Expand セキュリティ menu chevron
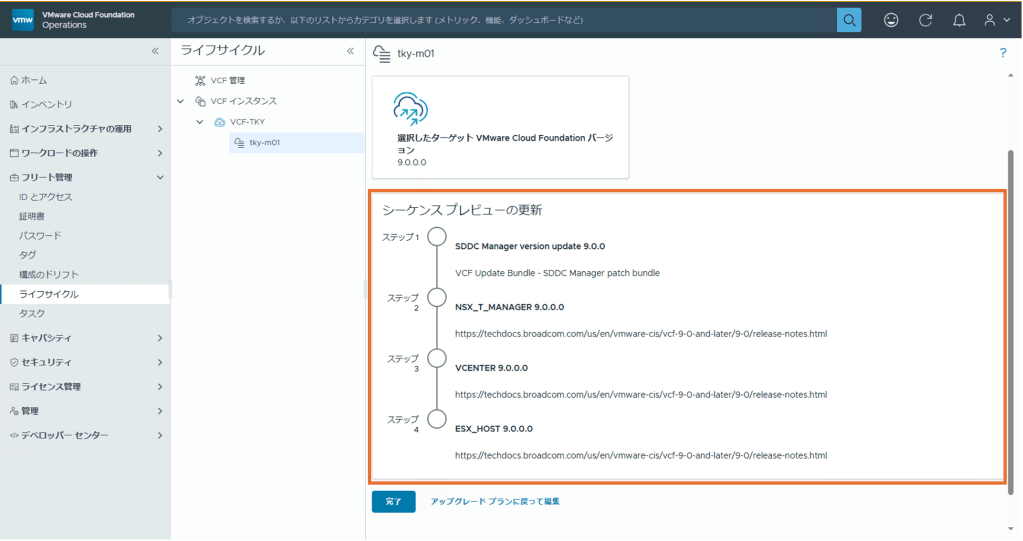 click(x=160, y=362)
